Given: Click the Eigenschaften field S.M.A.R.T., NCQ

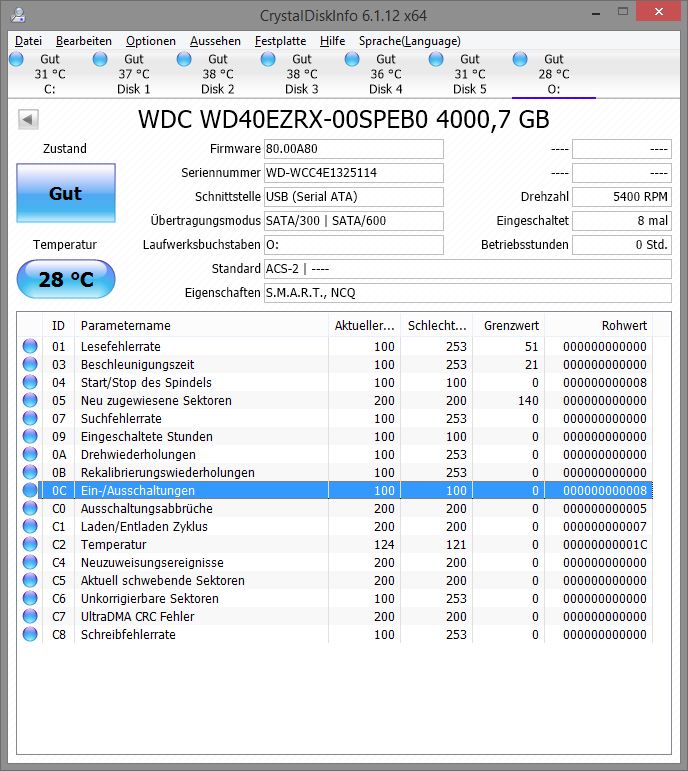Looking at the screenshot, I should point(468,293).
